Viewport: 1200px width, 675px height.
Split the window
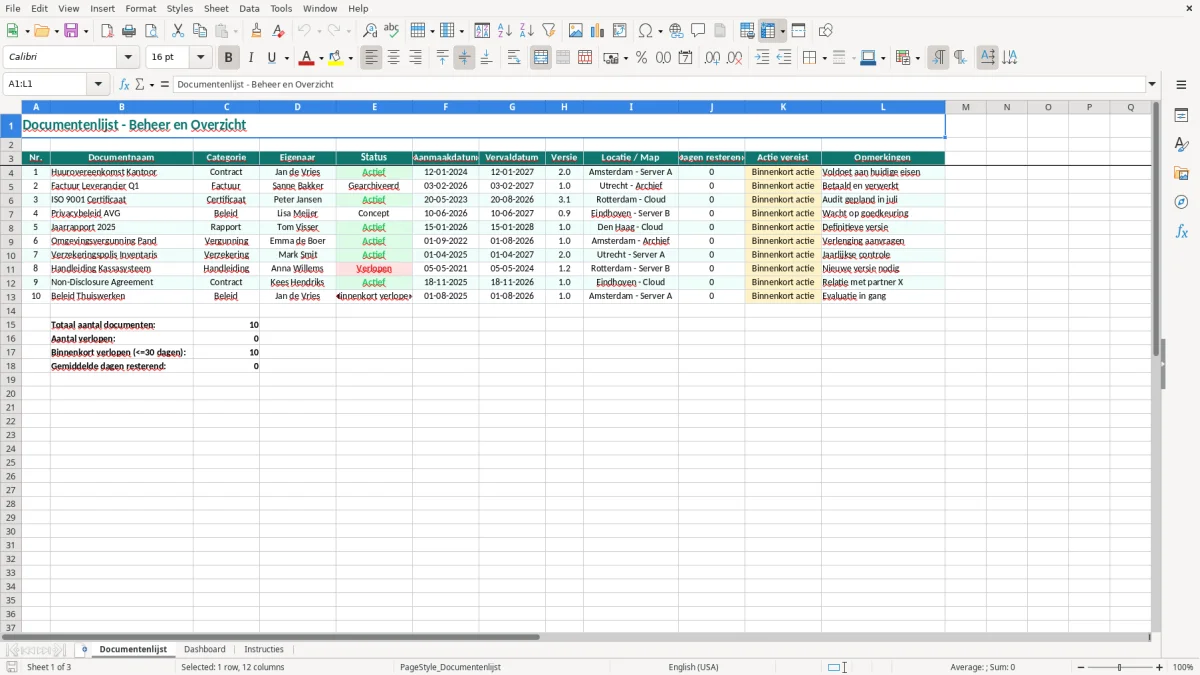tap(799, 31)
